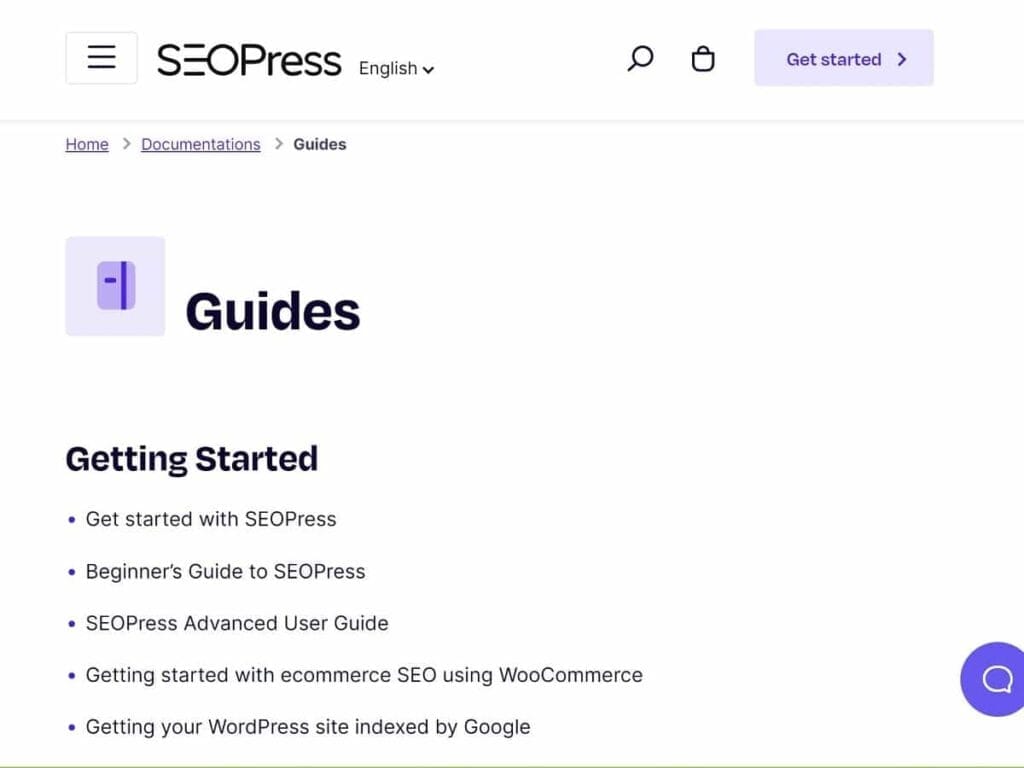Viewport: 1024px width, 768px height.
Task: Open Getting your WordPress site indexed guide
Action: (x=308, y=727)
